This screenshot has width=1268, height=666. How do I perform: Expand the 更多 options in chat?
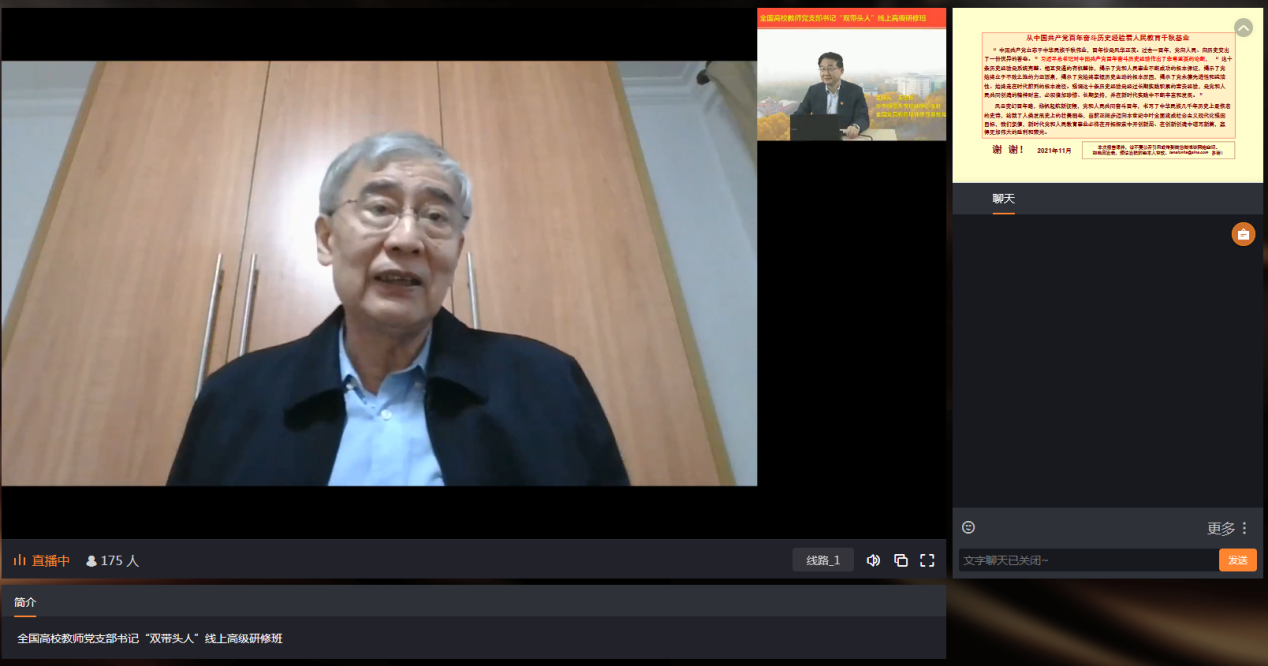tap(1220, 528)
